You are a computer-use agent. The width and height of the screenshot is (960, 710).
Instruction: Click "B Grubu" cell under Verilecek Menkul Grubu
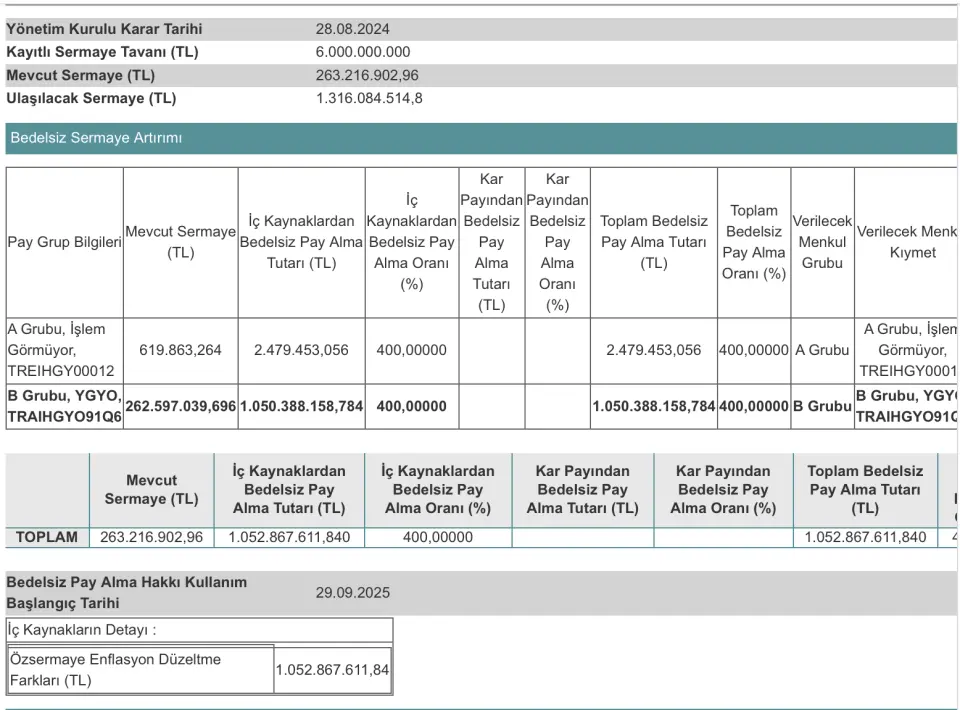[x=822, y=406]
